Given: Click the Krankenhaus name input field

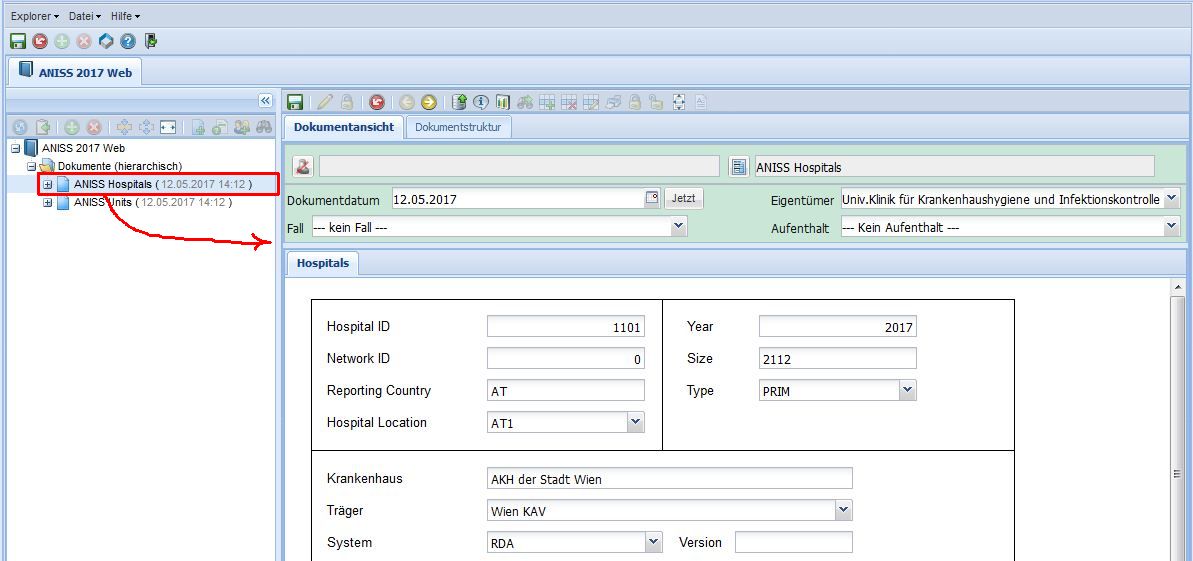Looking at the screenshot, I should 669,479.
